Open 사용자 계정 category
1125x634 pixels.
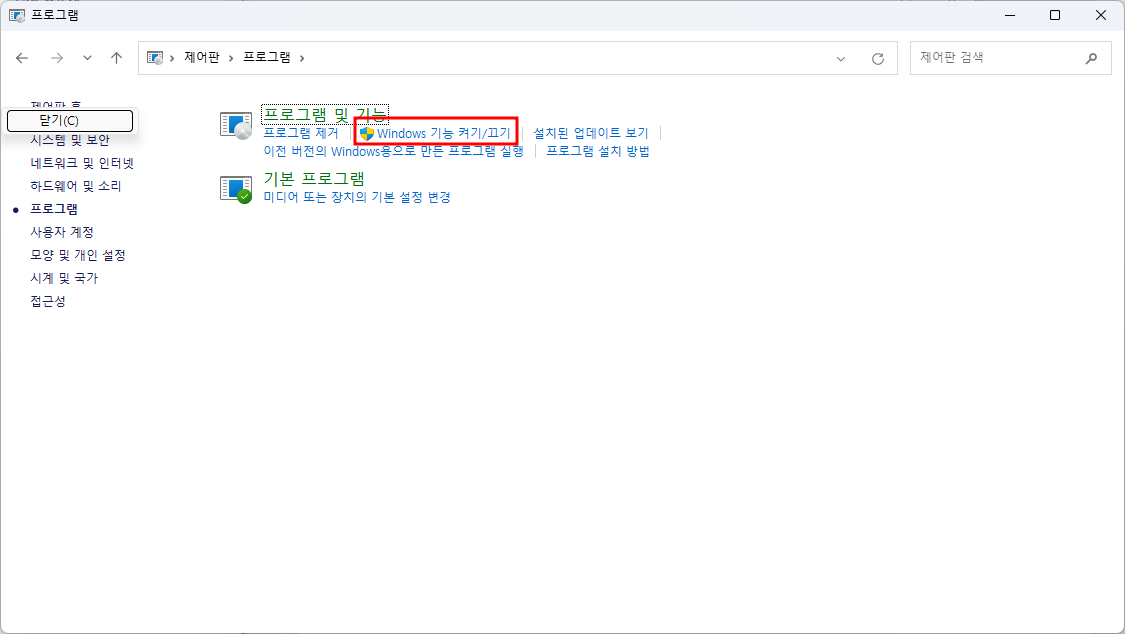(x=62, y=232)
